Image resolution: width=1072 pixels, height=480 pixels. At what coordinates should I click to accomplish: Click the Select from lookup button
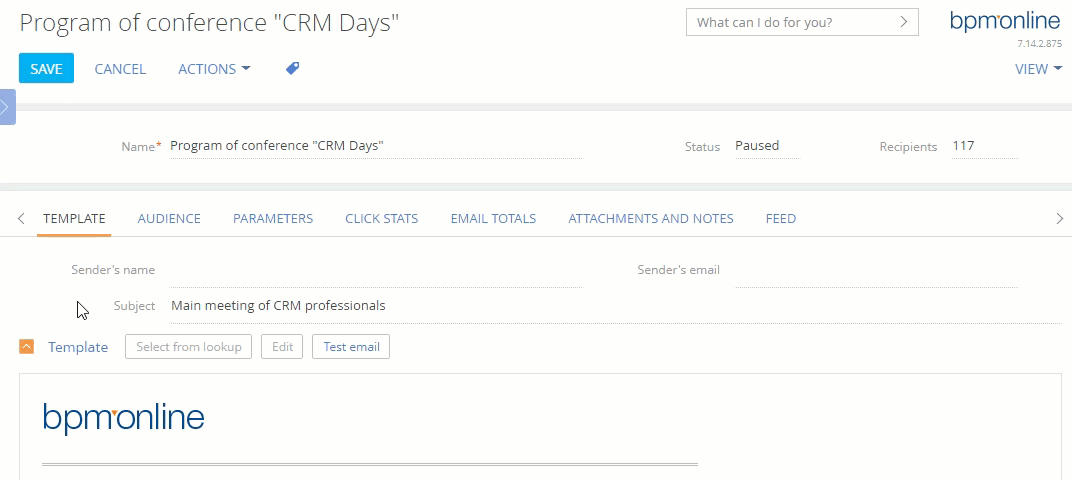[189, 347]
